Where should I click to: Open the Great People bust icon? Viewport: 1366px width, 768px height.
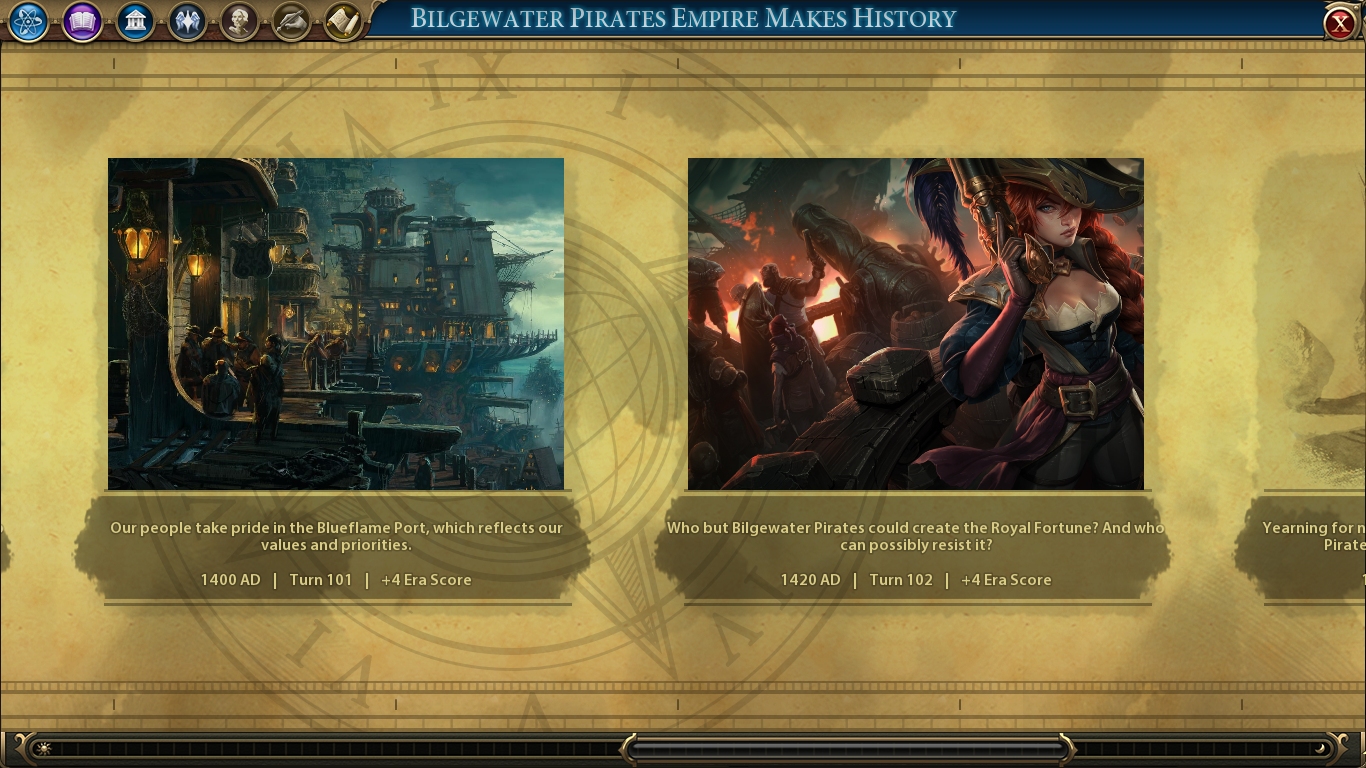239,21
